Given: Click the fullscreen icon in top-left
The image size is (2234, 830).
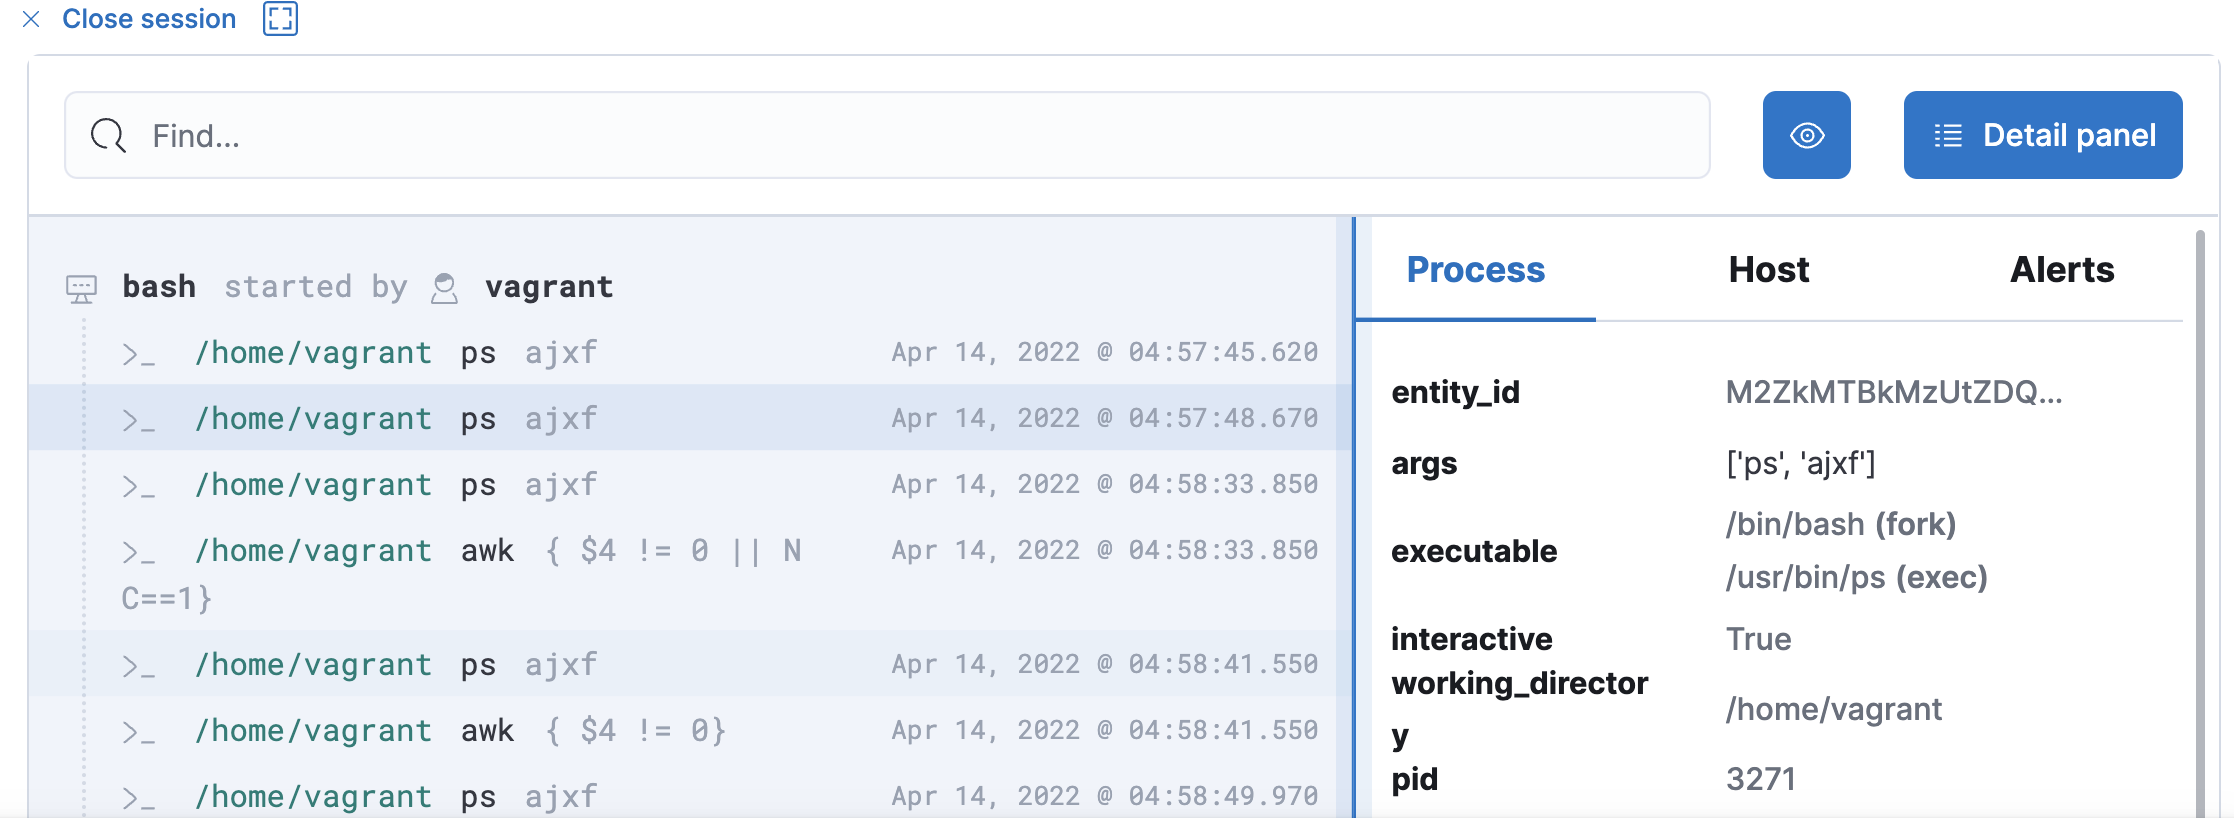Looking at the screenshot, I should pyautogui.click(x=280, y=18).
